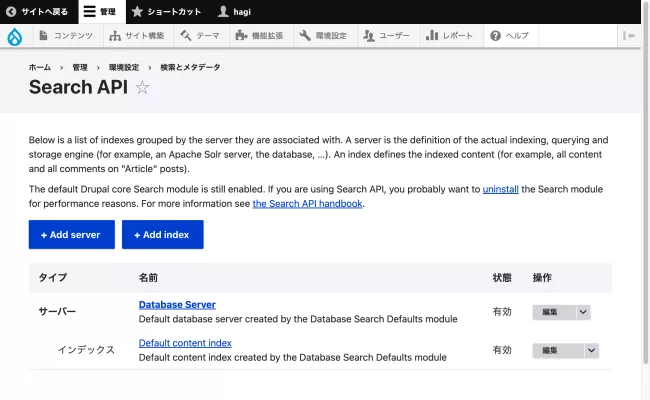
Task: Click 編集 button for Default content index
Action: click(x=558, y=351)
